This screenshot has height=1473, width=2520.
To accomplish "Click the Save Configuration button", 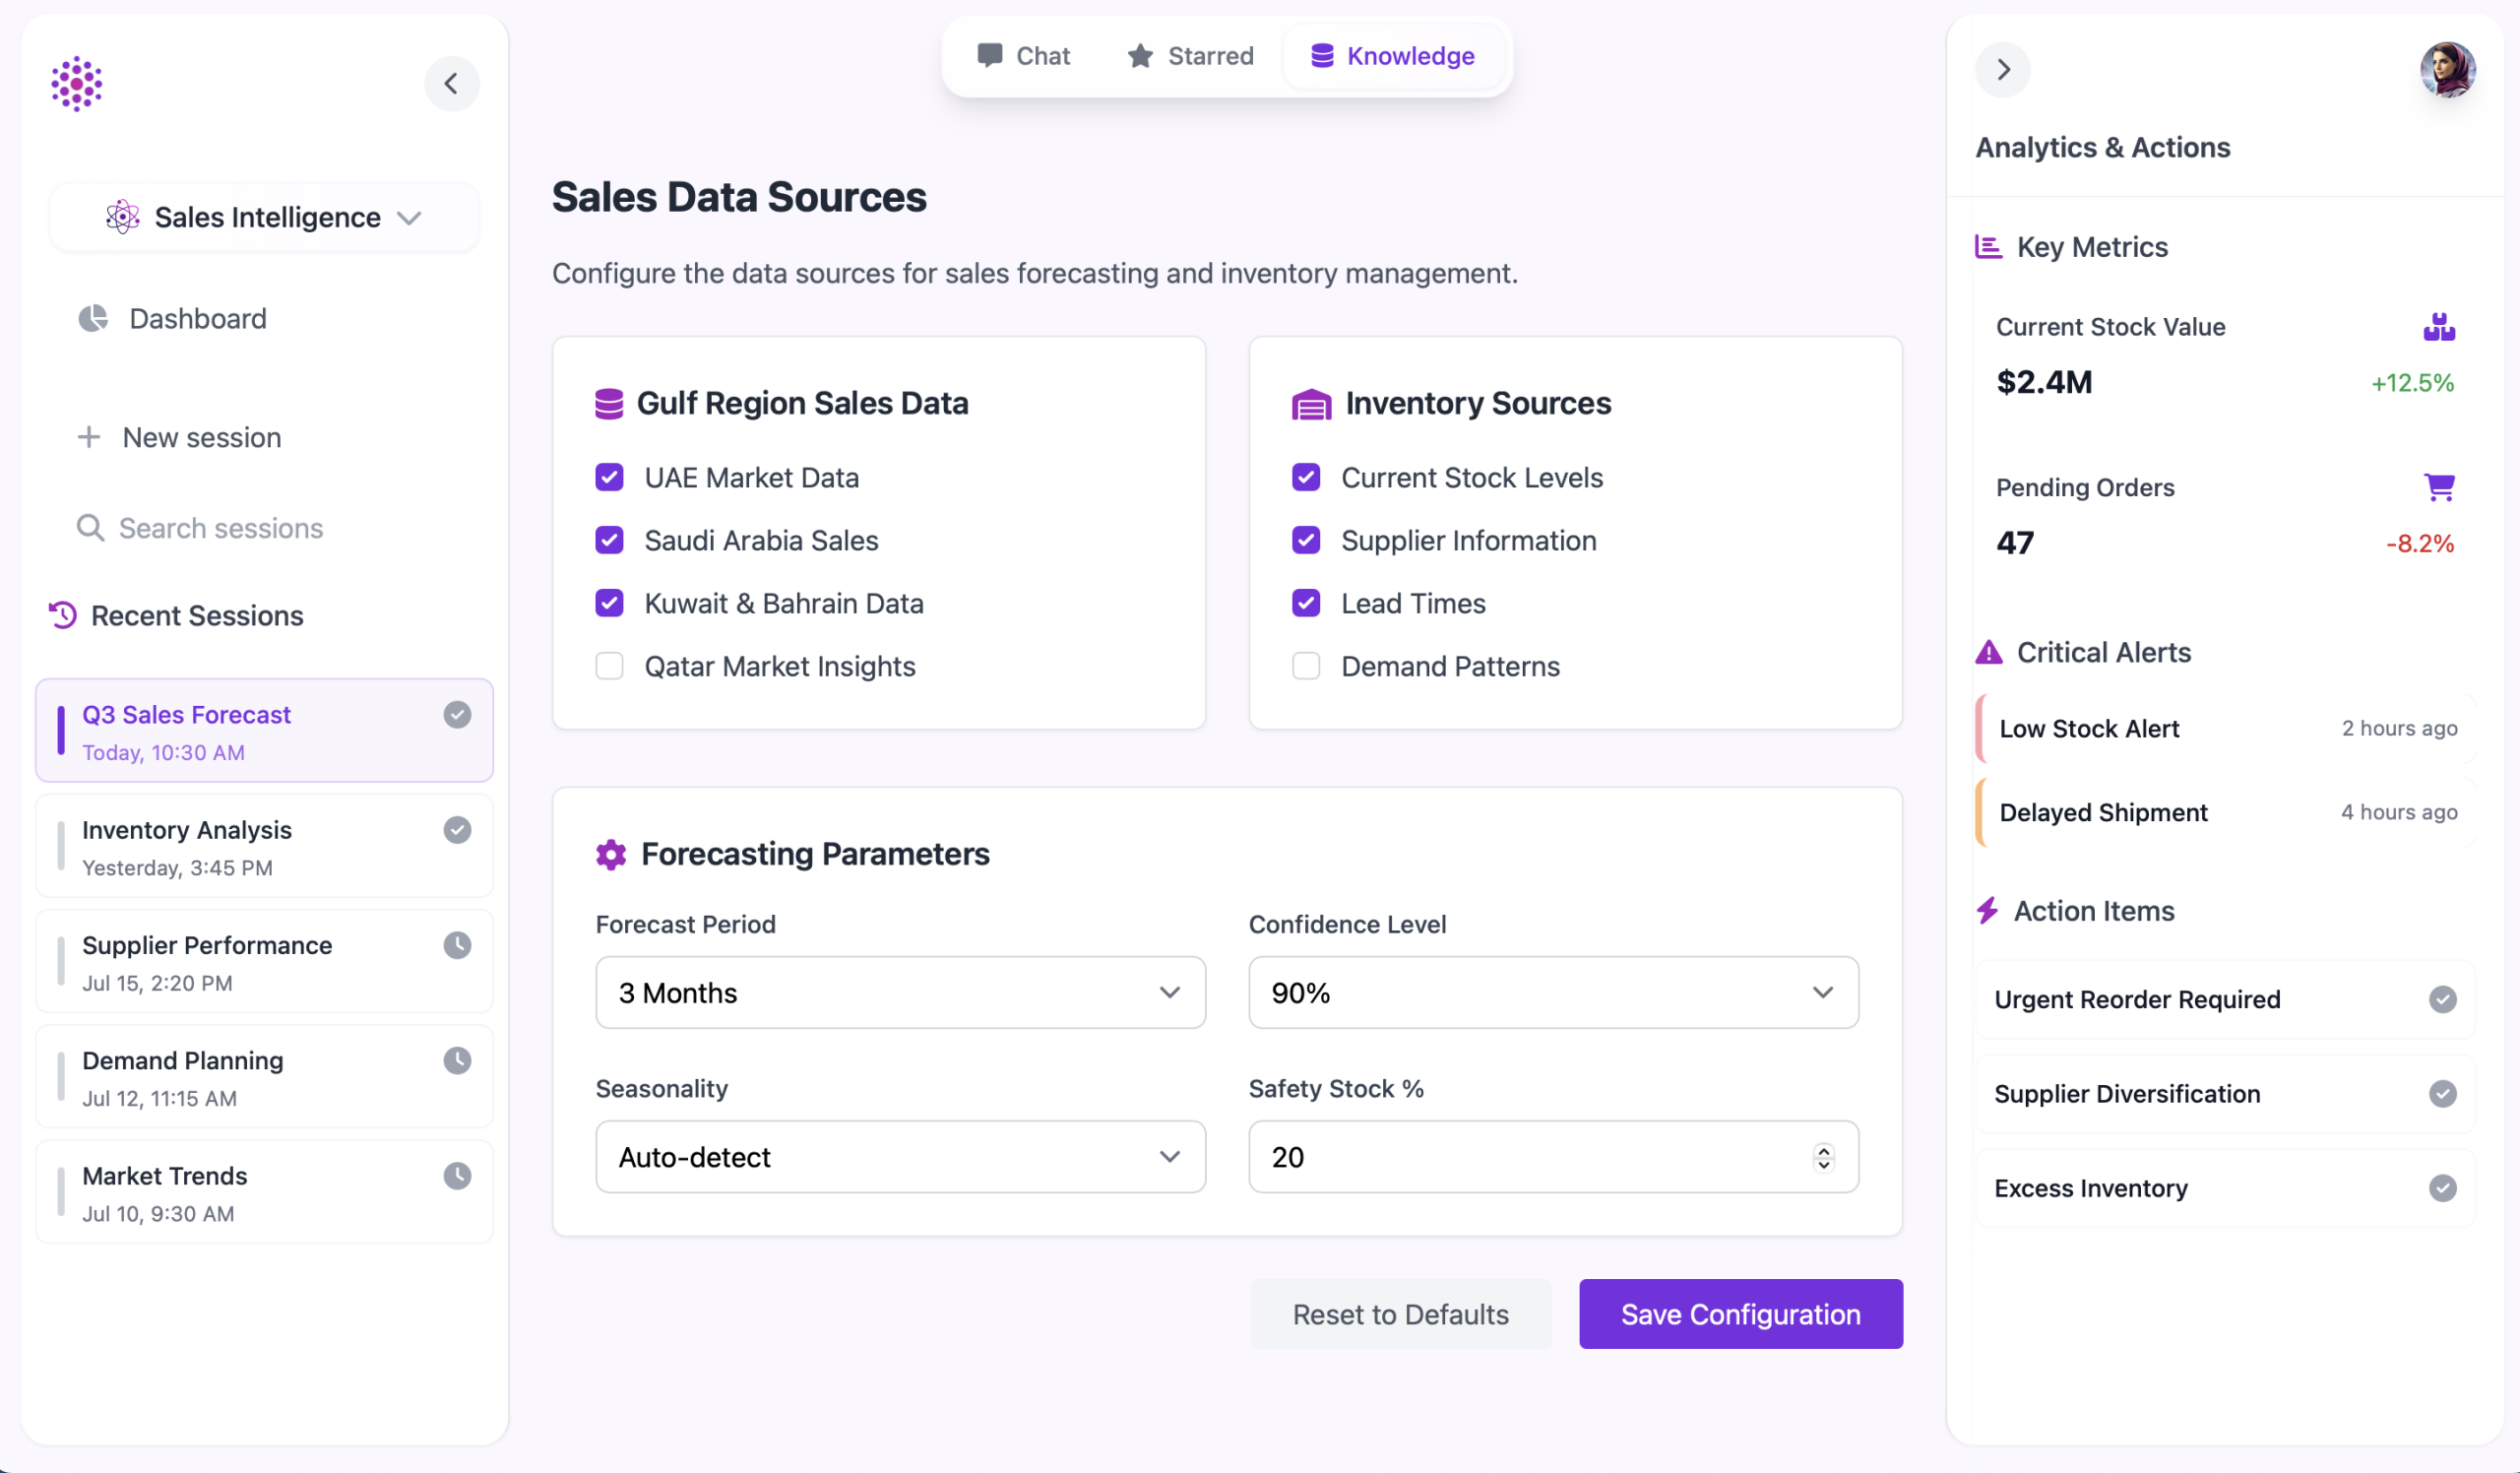I will pos(1740,1313).
